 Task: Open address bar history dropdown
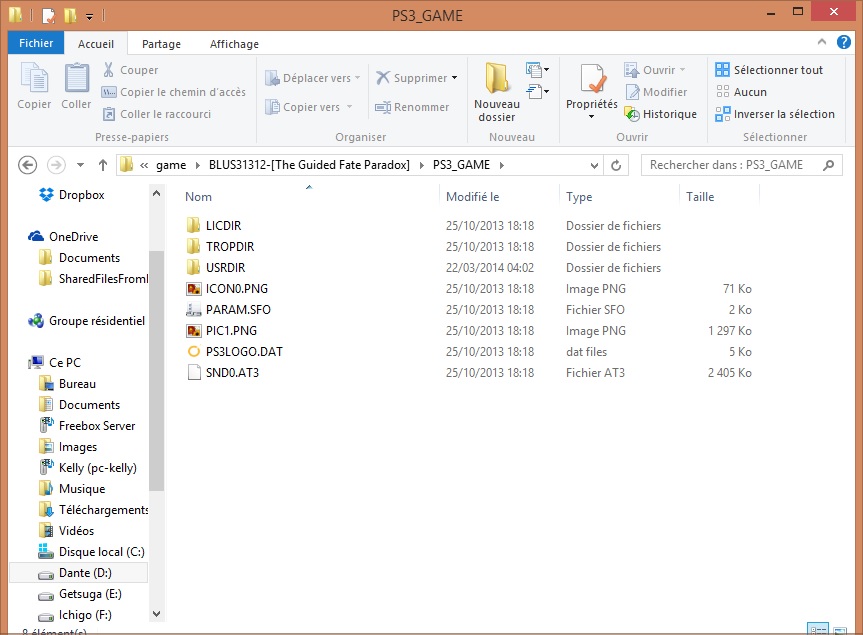[594, 165]
